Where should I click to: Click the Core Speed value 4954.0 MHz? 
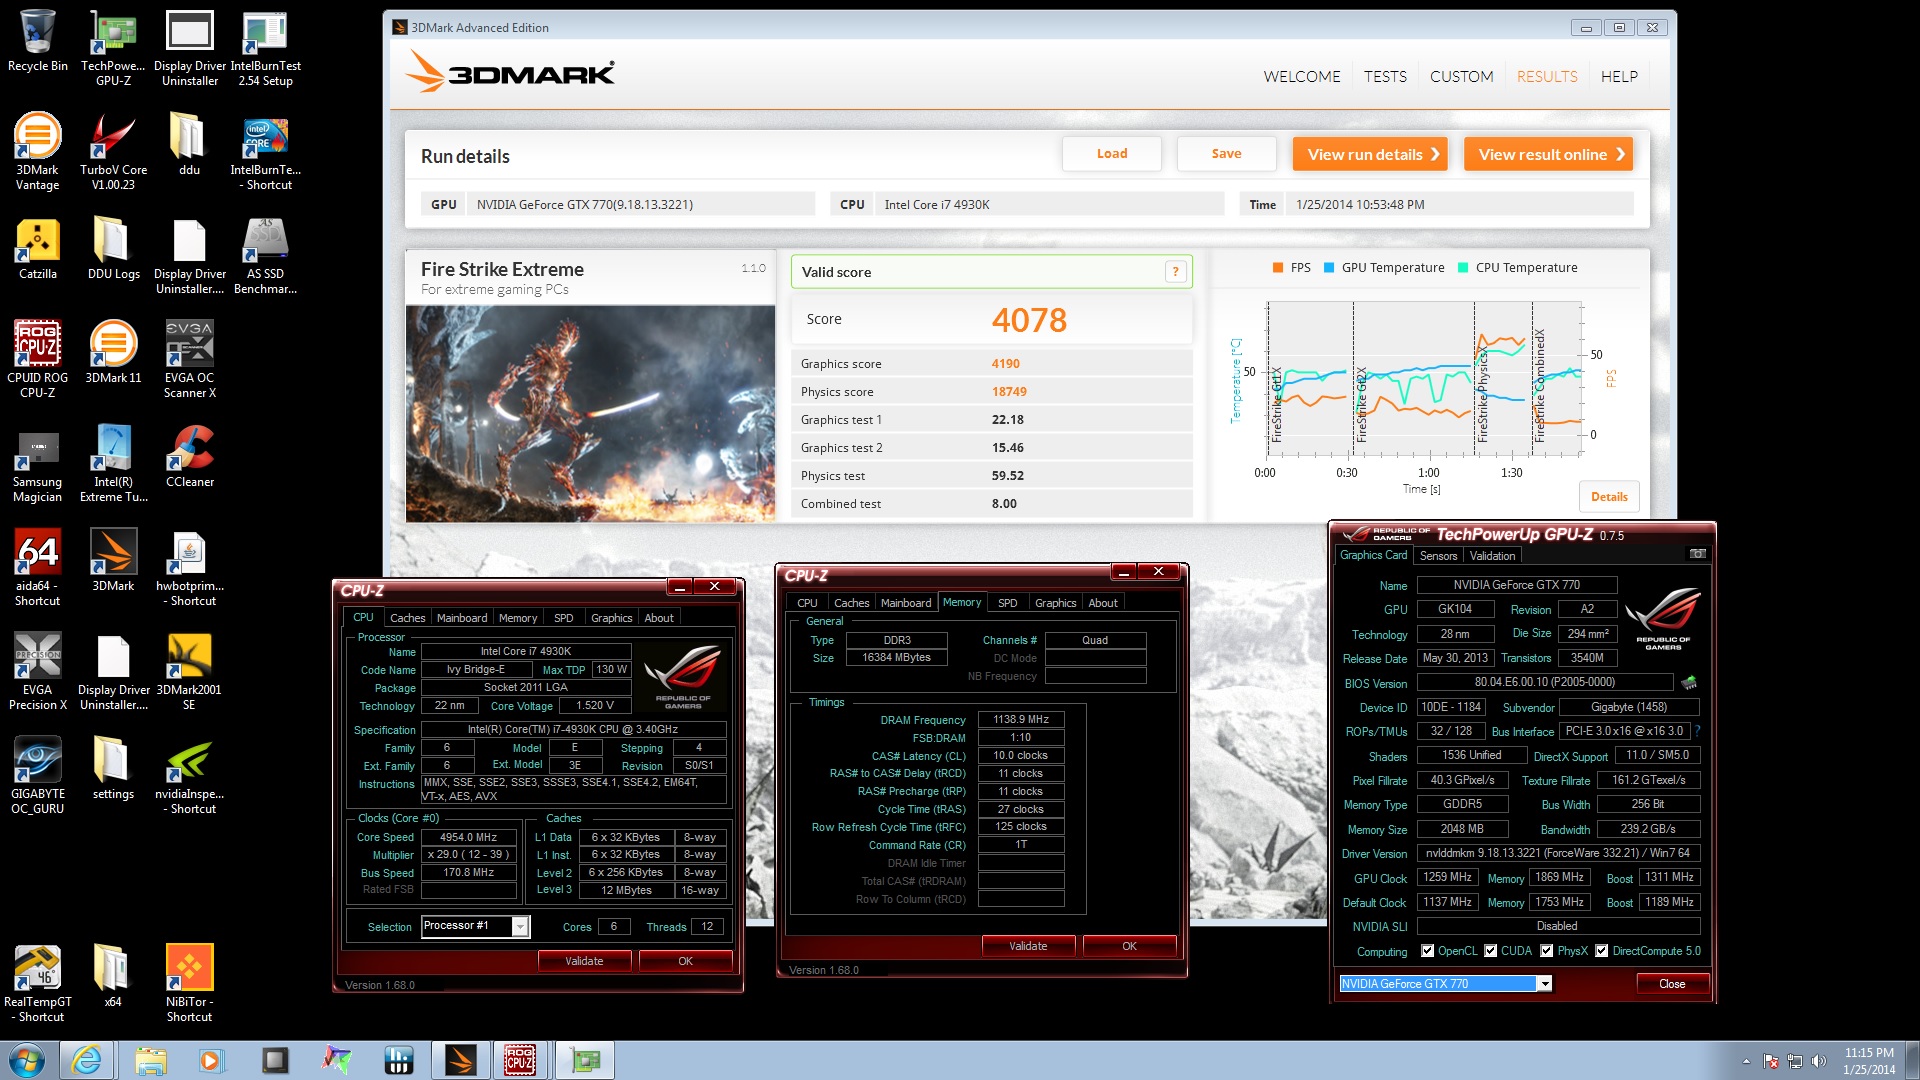coord(469,837)
